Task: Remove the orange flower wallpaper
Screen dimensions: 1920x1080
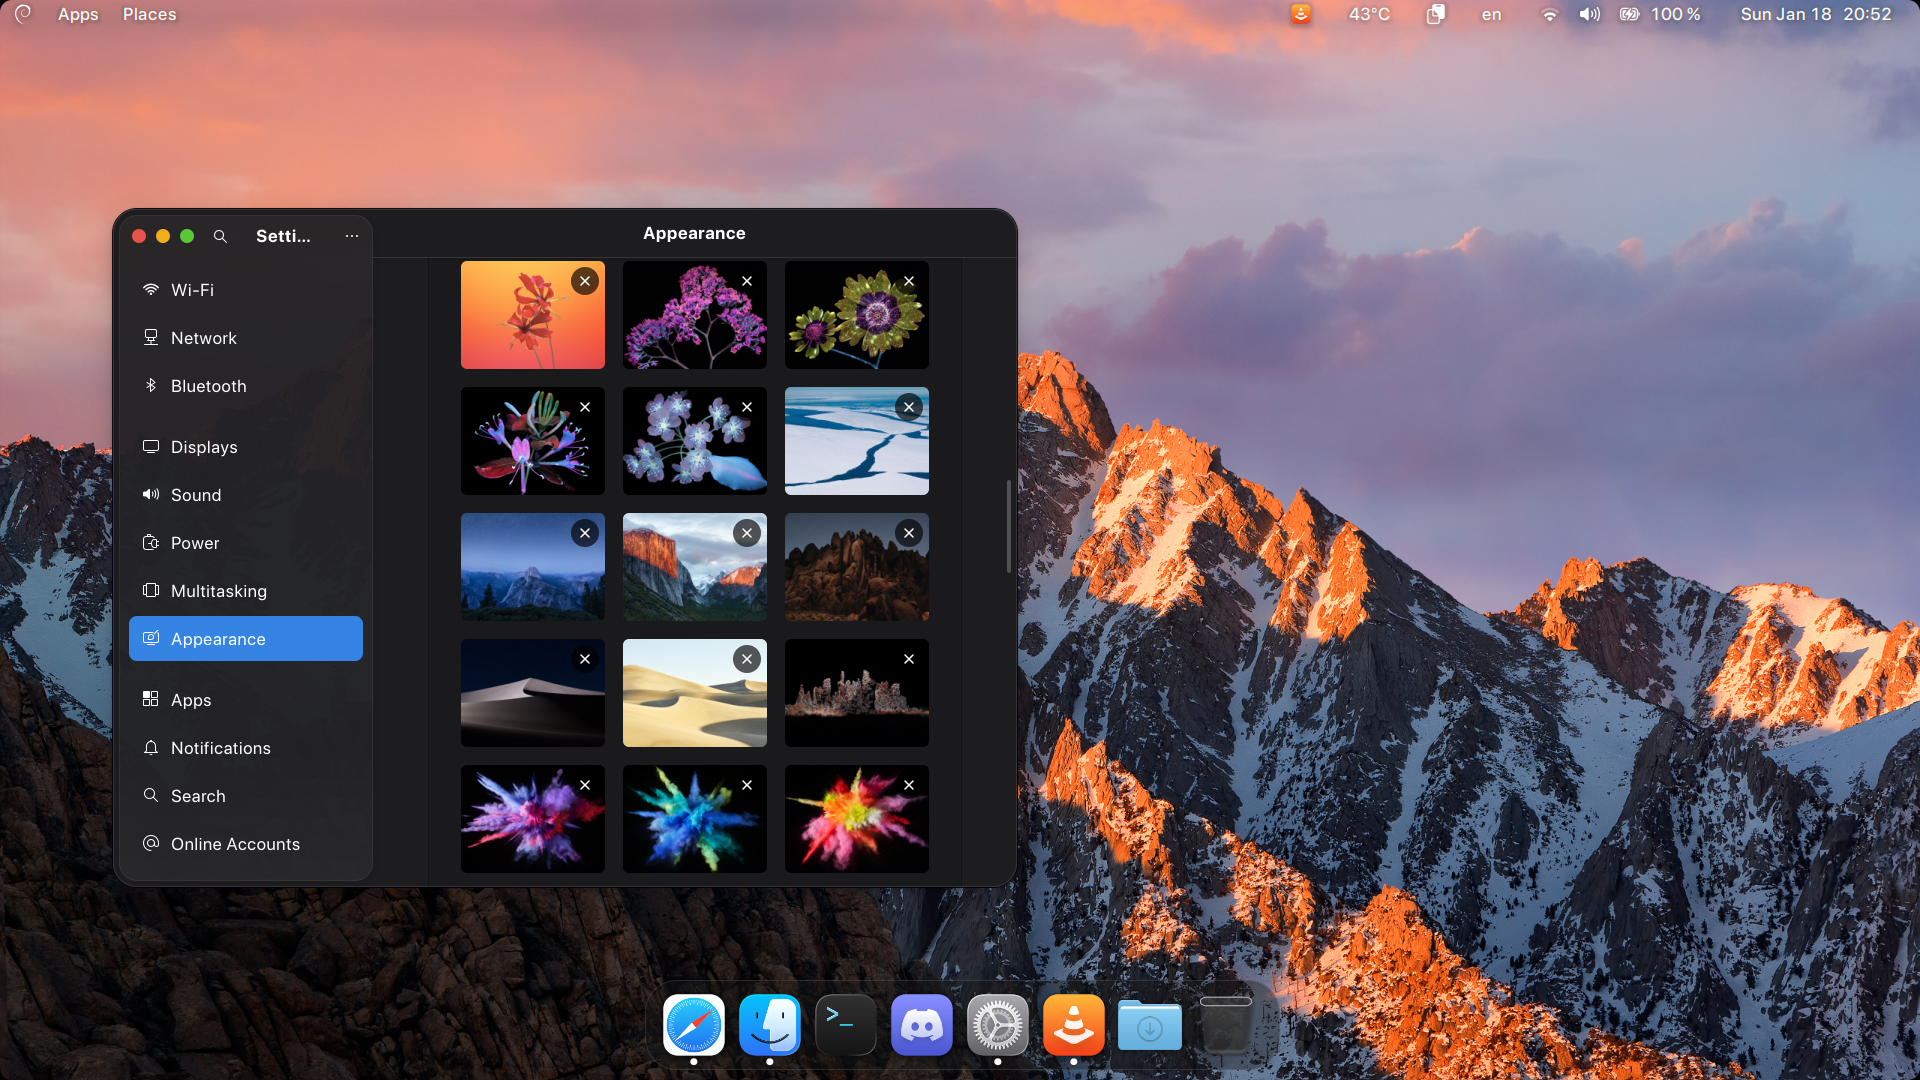Action: (585, 281)
